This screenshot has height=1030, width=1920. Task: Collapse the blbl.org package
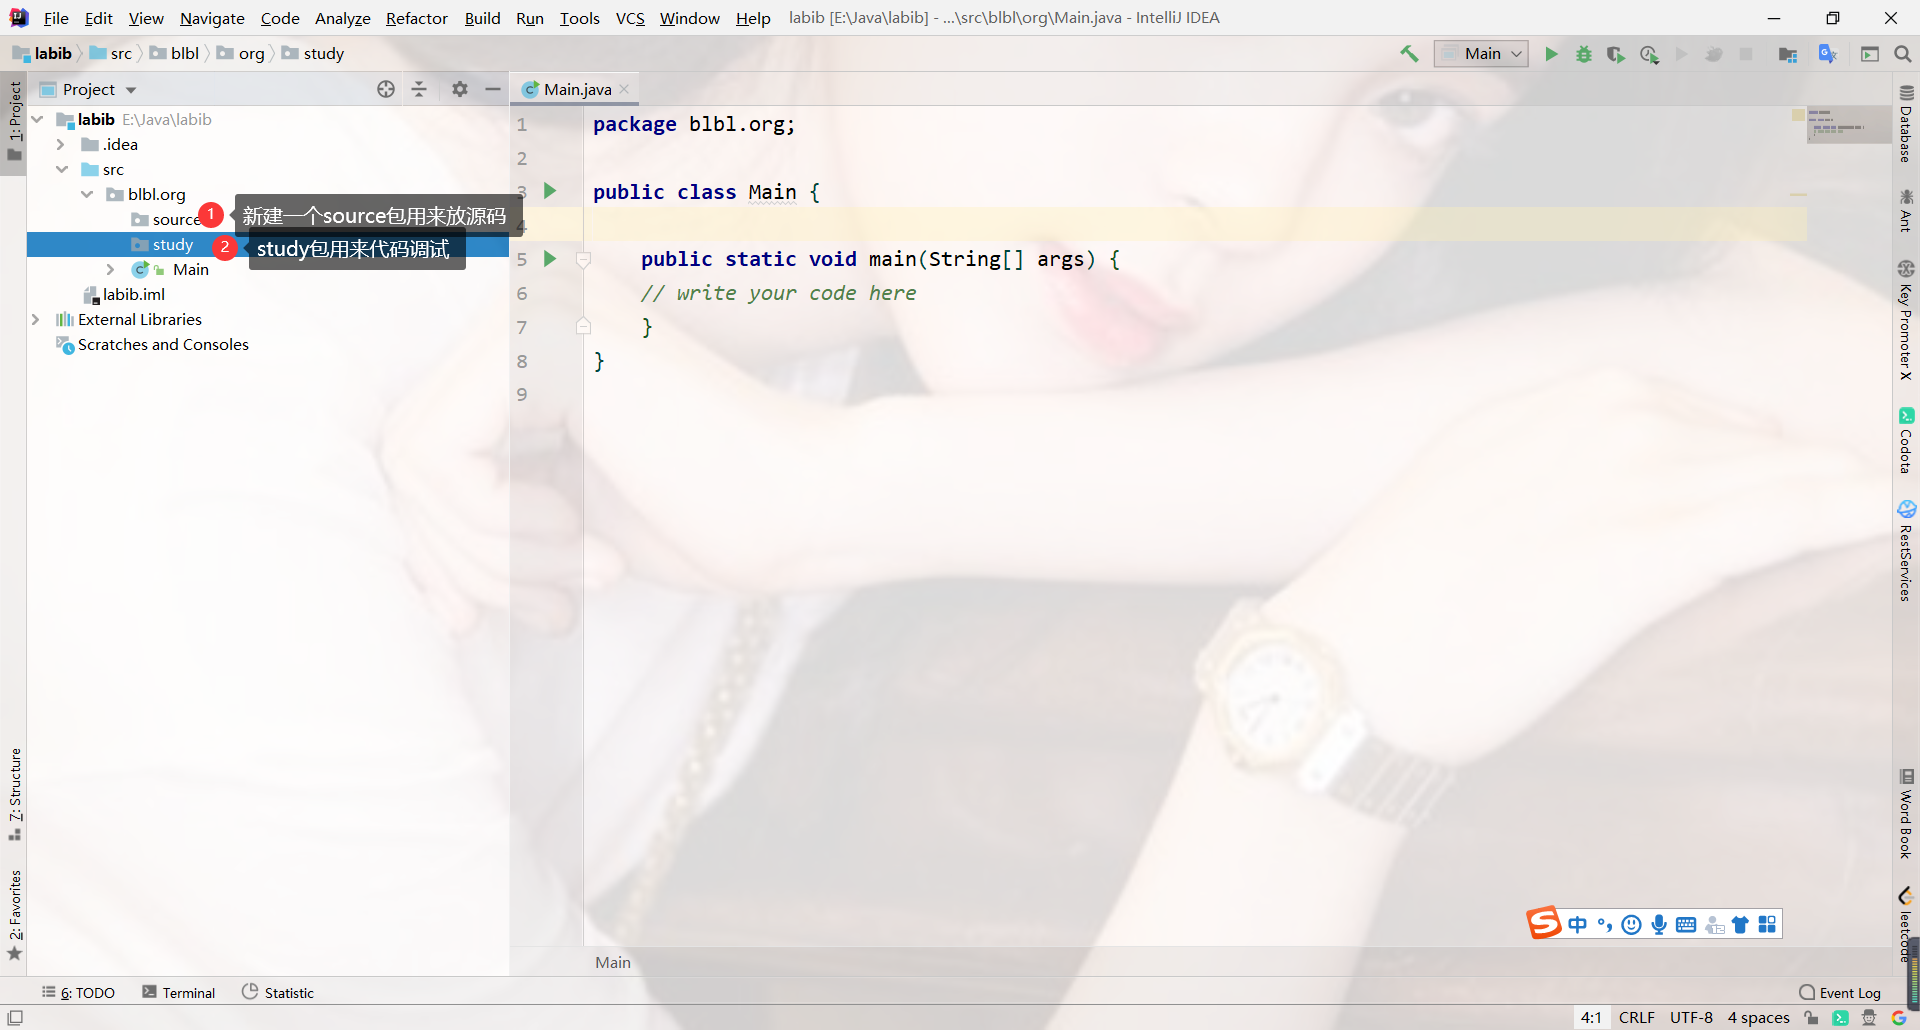[87, 194]
